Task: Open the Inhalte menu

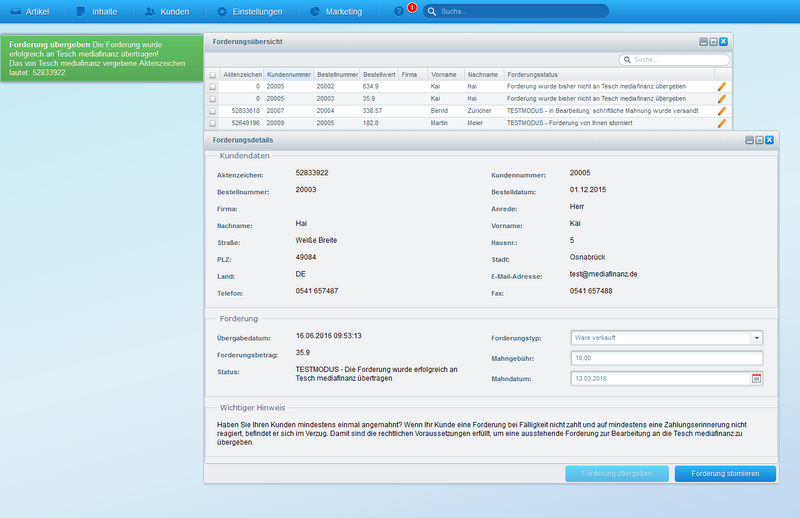Action: (x=97, y=11)
